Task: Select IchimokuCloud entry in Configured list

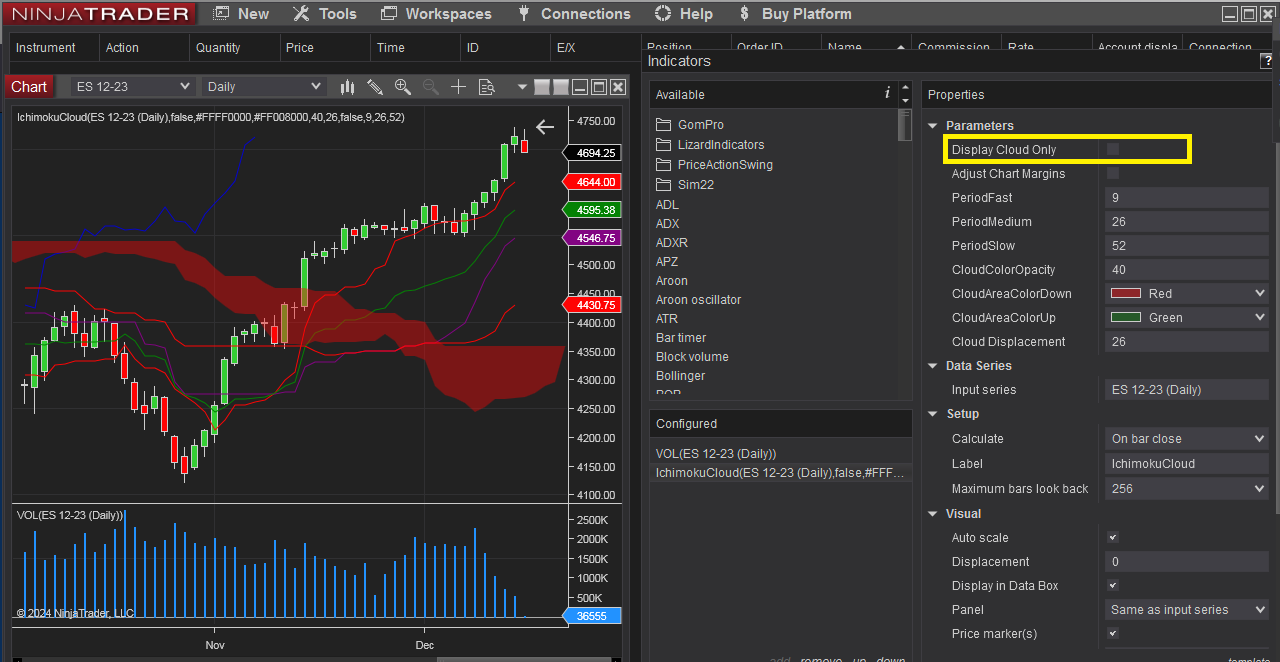Action: (780, 473)
